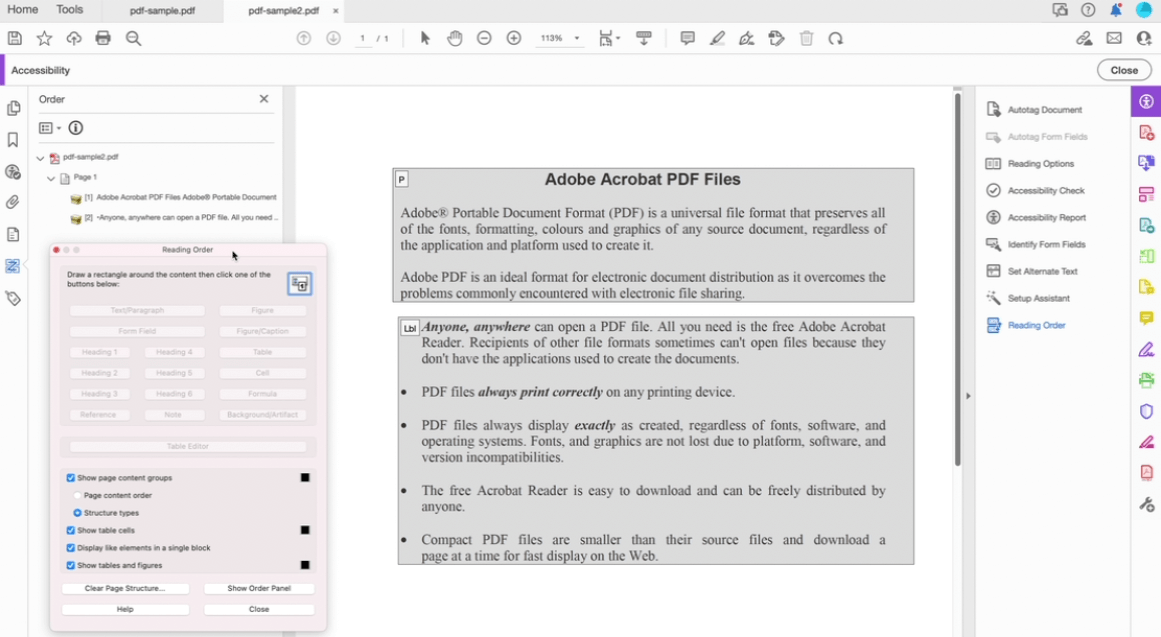Click the Zoom out minus icon
Viewport: 1161px width, 637px height.
point(484,39)
